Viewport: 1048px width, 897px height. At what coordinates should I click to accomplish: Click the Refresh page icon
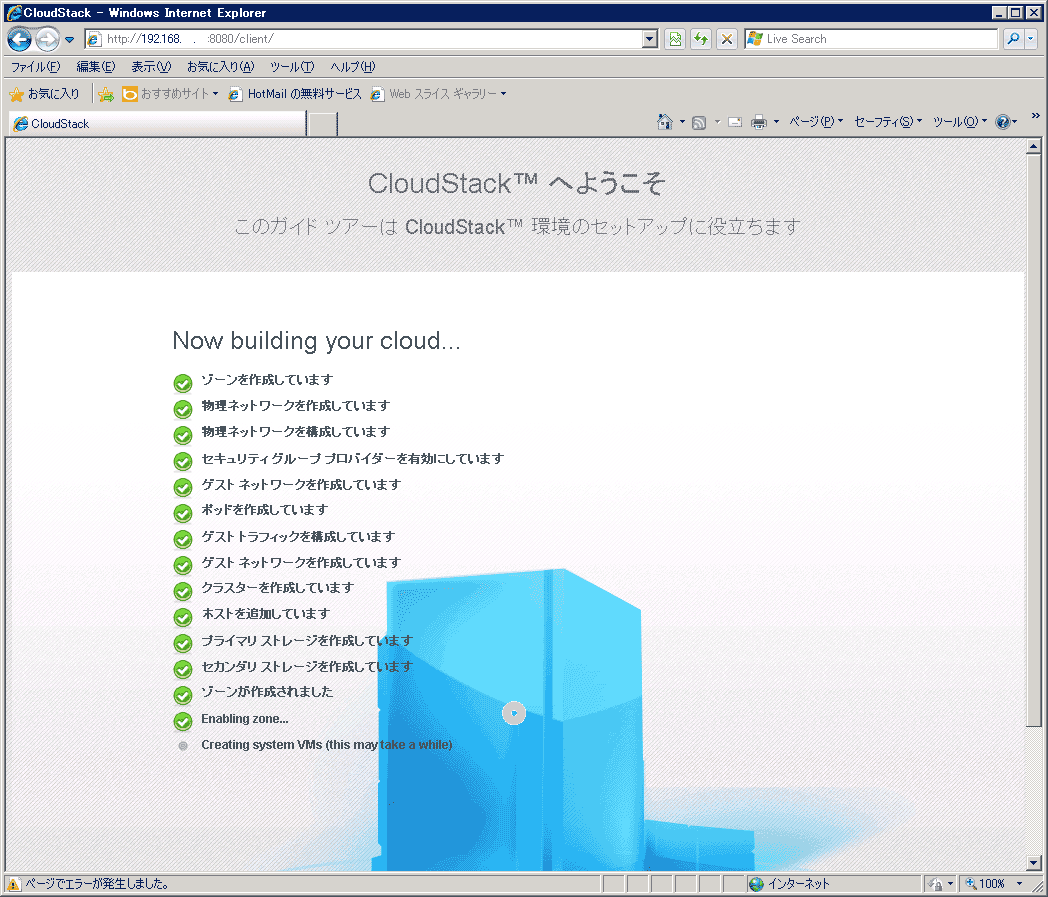701,39
